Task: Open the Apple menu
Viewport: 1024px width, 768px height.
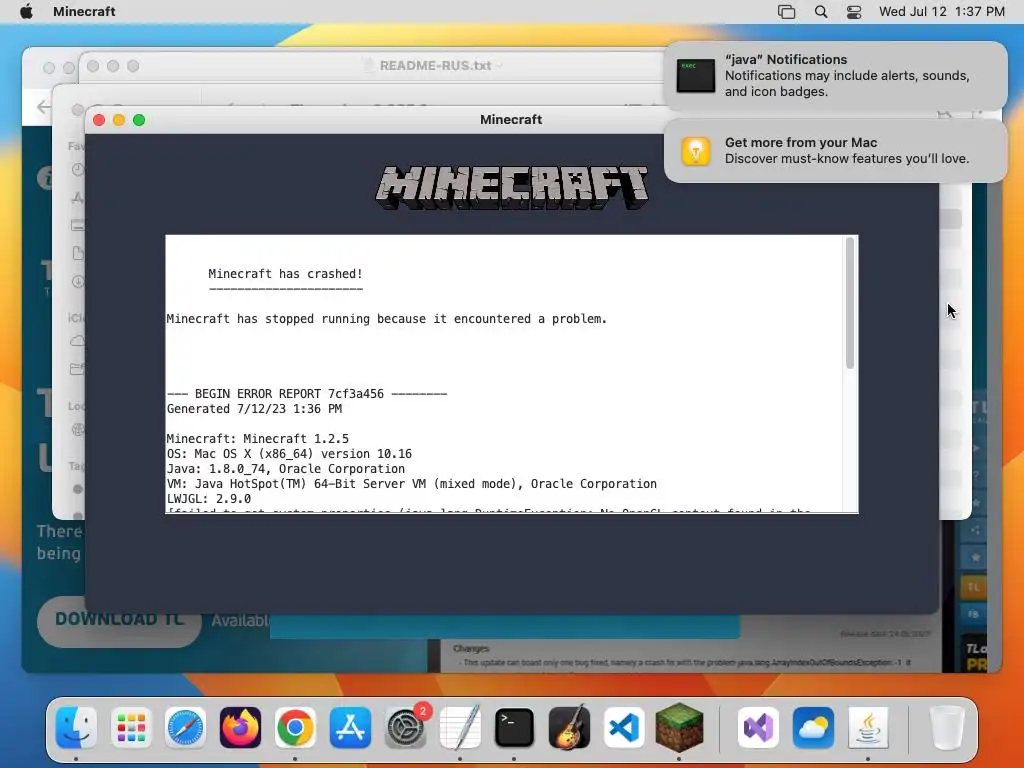Action: (26, 11)
